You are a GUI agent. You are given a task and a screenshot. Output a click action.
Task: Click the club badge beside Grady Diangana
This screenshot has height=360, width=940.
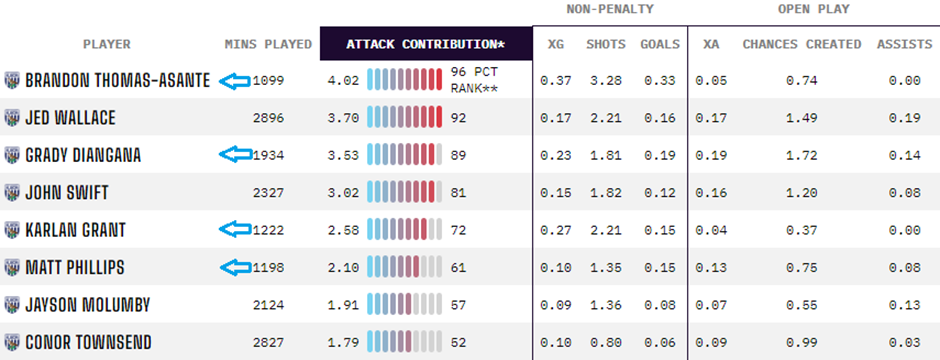(12, 155)
